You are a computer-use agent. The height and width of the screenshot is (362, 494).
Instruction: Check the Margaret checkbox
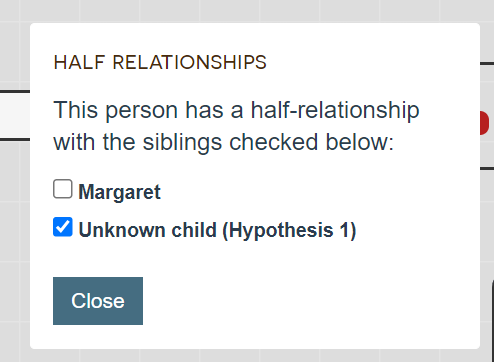[x=63, y=189]
